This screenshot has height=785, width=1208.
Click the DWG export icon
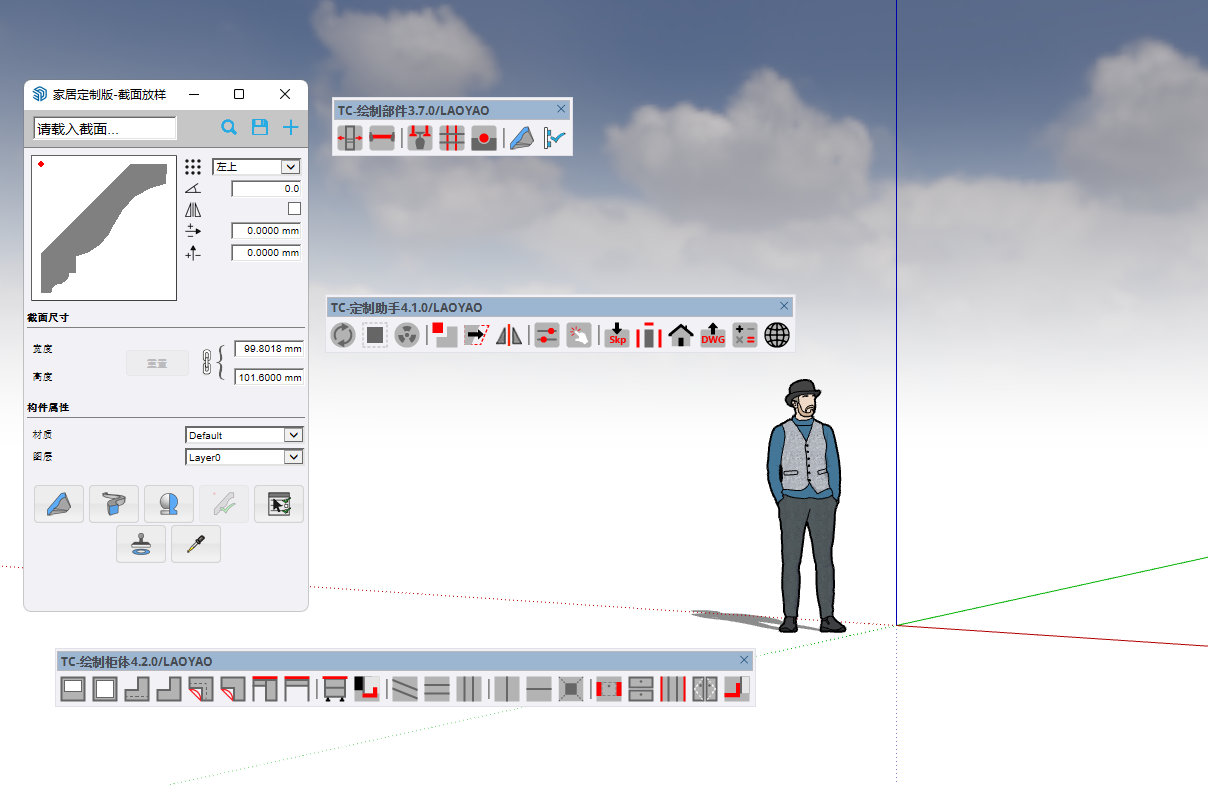712,335
